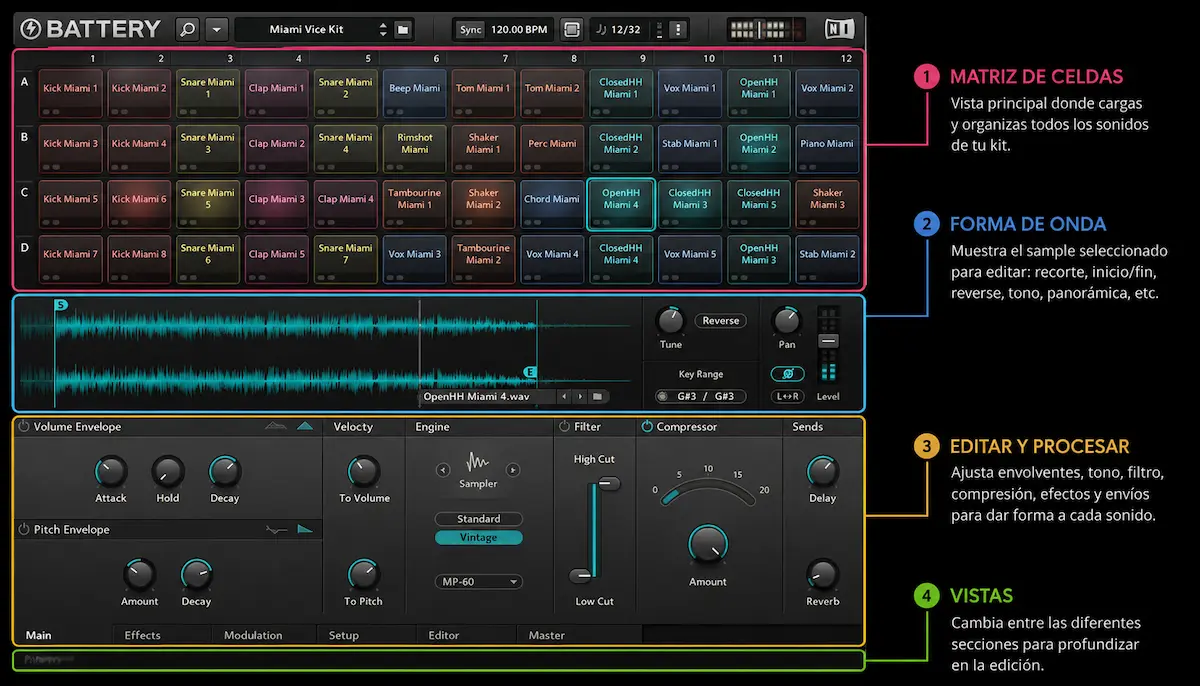Screen dimensions: 1200x686
Task: Select the Piano Miami cell
Action: point(827,149)
